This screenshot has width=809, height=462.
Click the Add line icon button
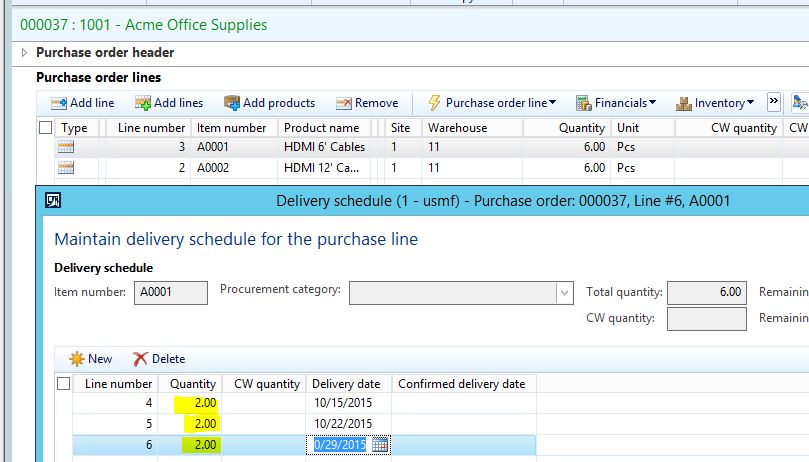pyautogui.click(x=58, y=103)
